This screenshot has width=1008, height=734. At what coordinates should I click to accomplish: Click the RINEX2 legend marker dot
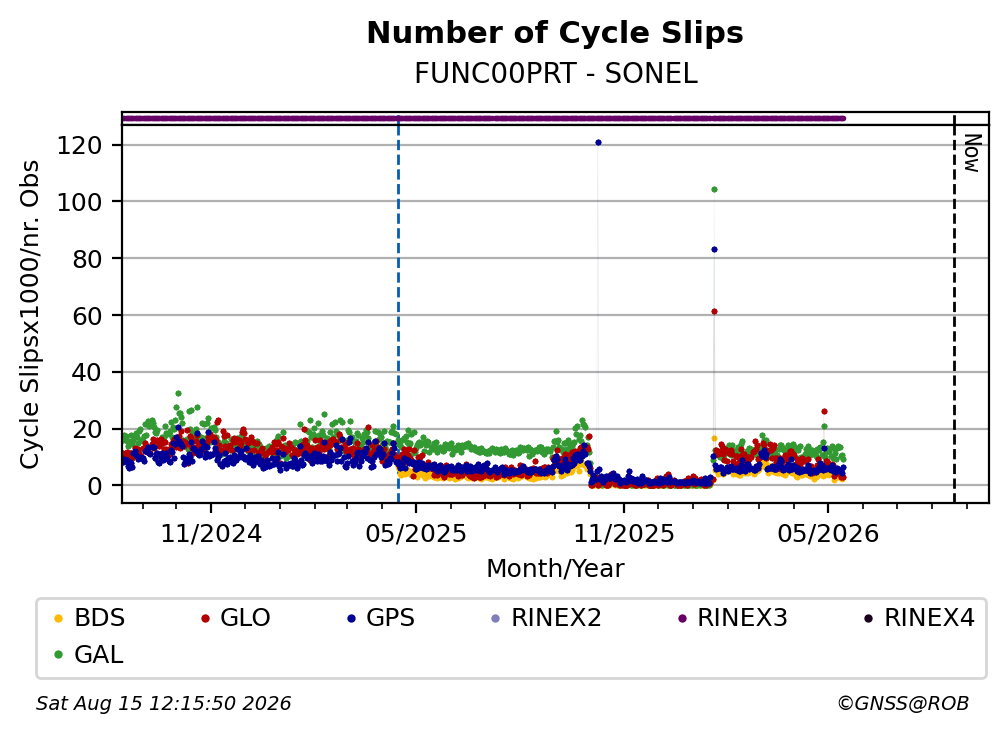pos(495,619)
